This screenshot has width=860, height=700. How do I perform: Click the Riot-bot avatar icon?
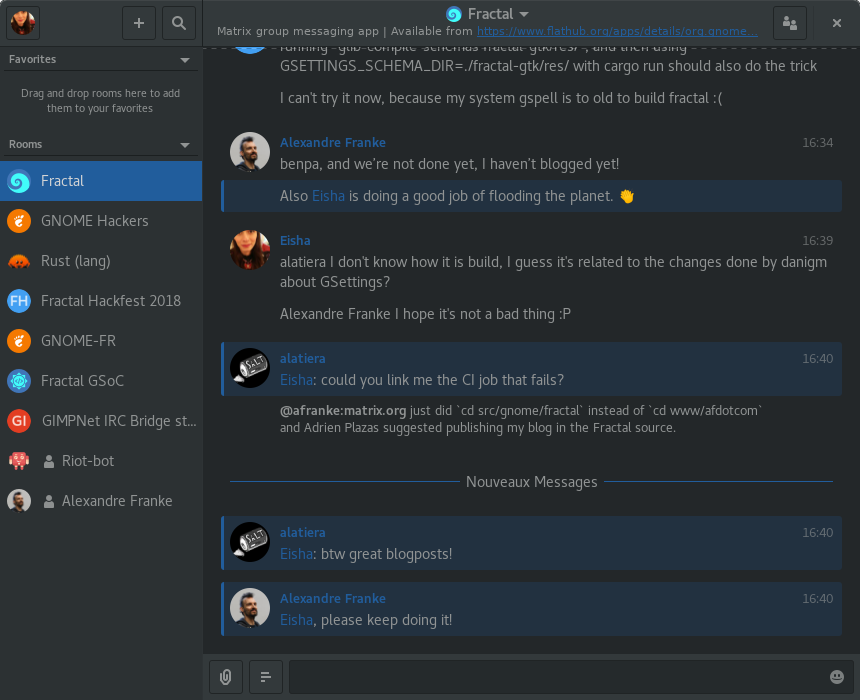[x=19, y=461]
